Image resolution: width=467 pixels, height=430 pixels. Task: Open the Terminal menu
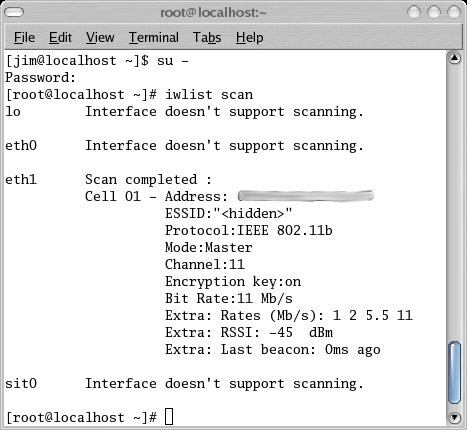154,37
